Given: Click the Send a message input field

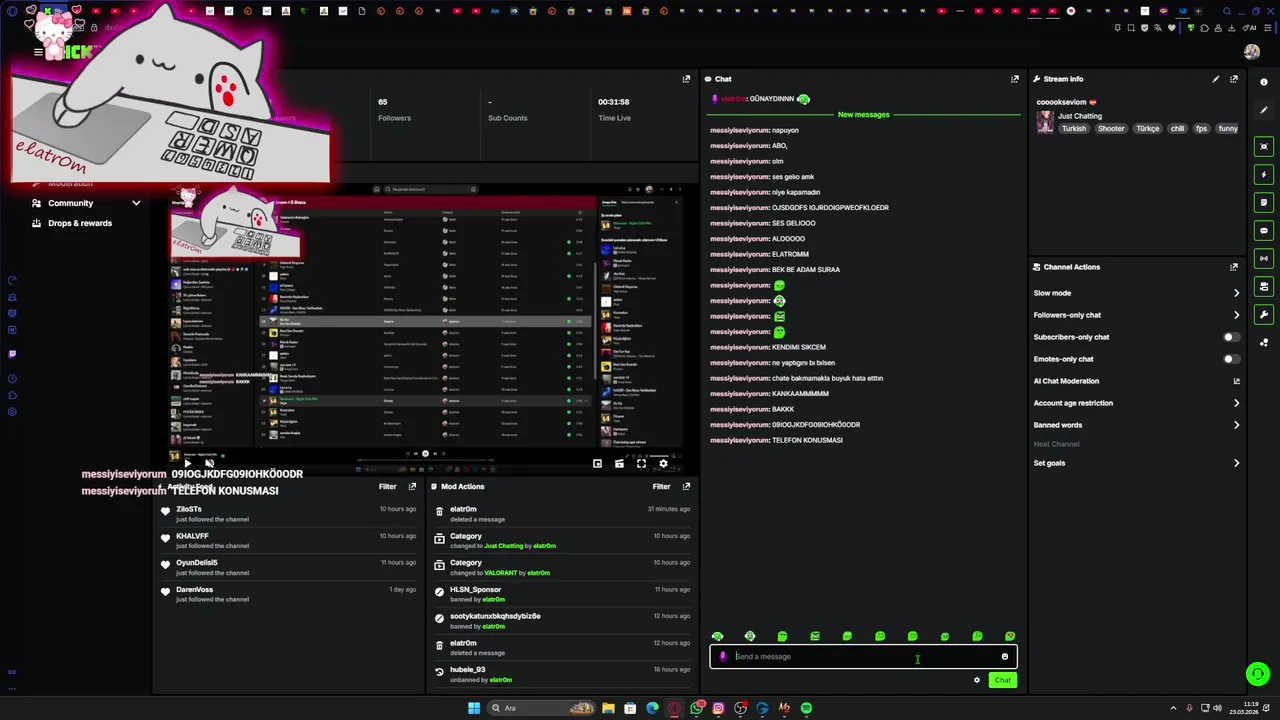Looking at the screenshot, I should tap(863, 657).
